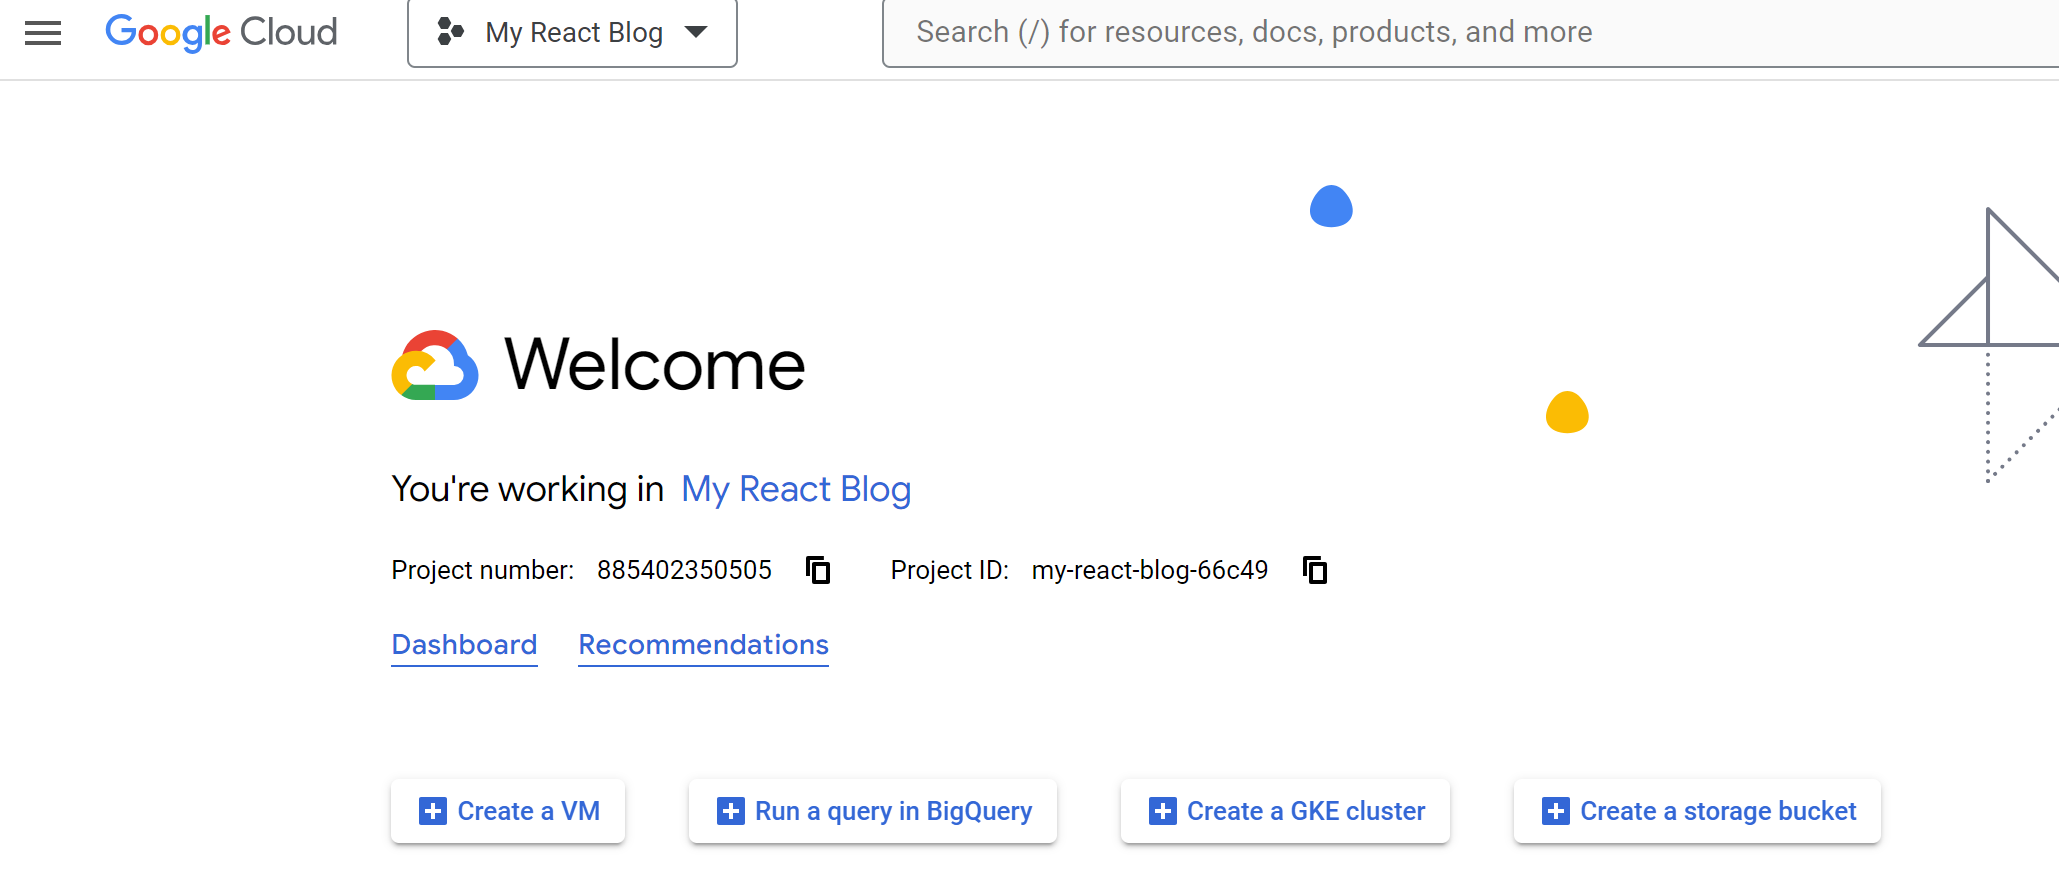Click plus icon on Create a VM
Viewport: 2059px width, 890px height.
click(433, 811)
